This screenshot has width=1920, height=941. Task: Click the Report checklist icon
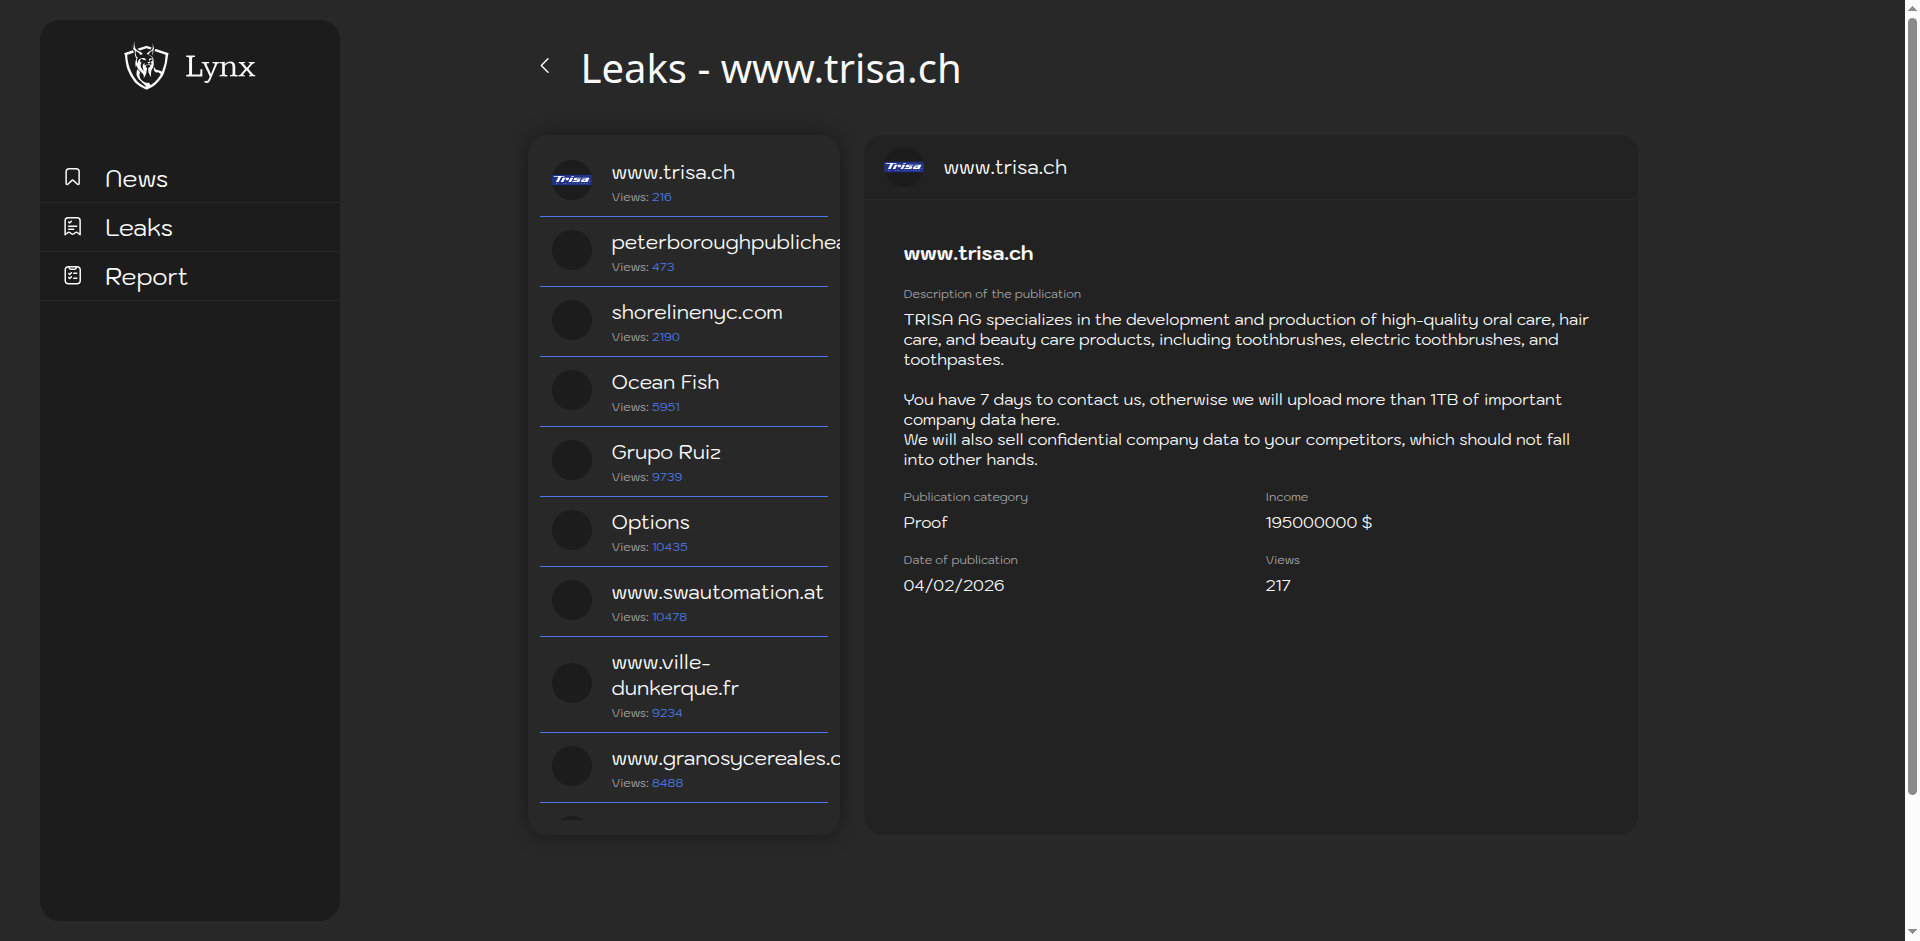(73, 275)
